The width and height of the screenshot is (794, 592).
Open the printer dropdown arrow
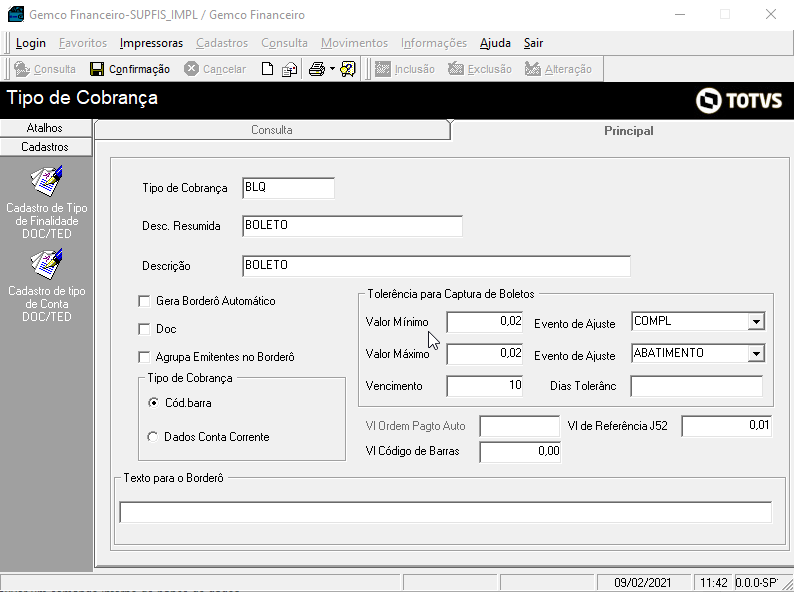coord(332,68)
